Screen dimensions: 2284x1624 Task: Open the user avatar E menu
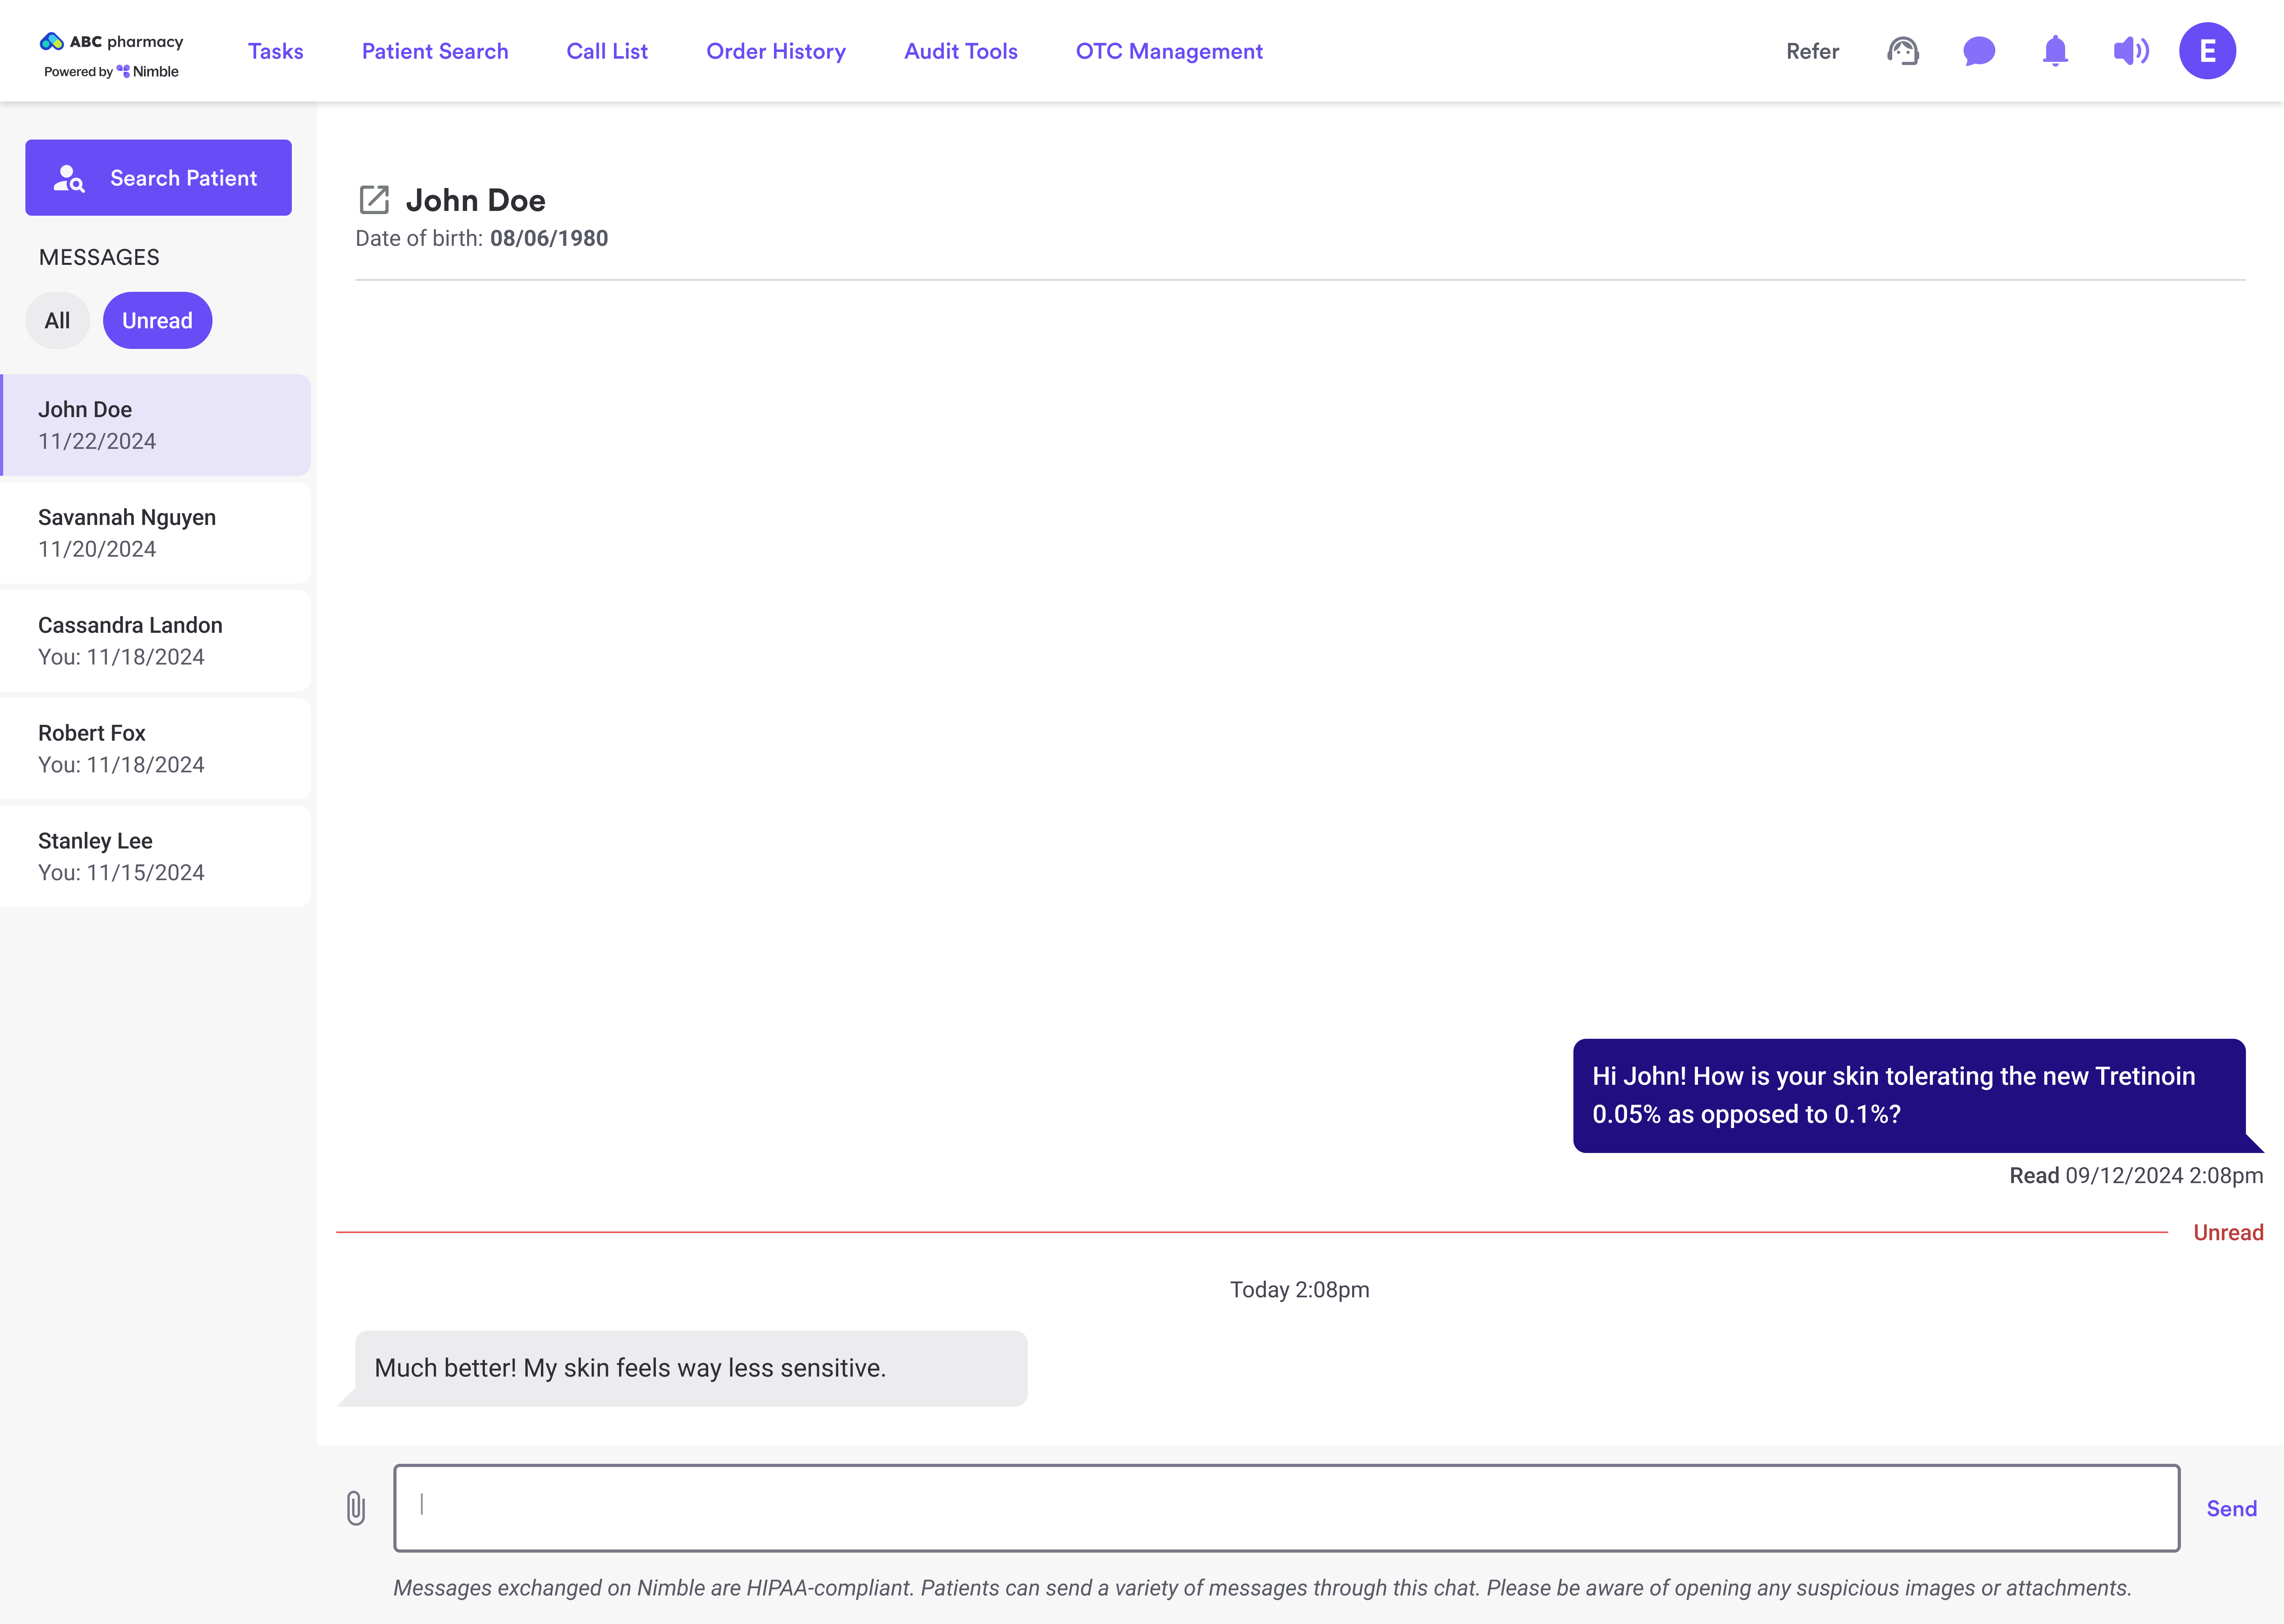[2208, 51]
